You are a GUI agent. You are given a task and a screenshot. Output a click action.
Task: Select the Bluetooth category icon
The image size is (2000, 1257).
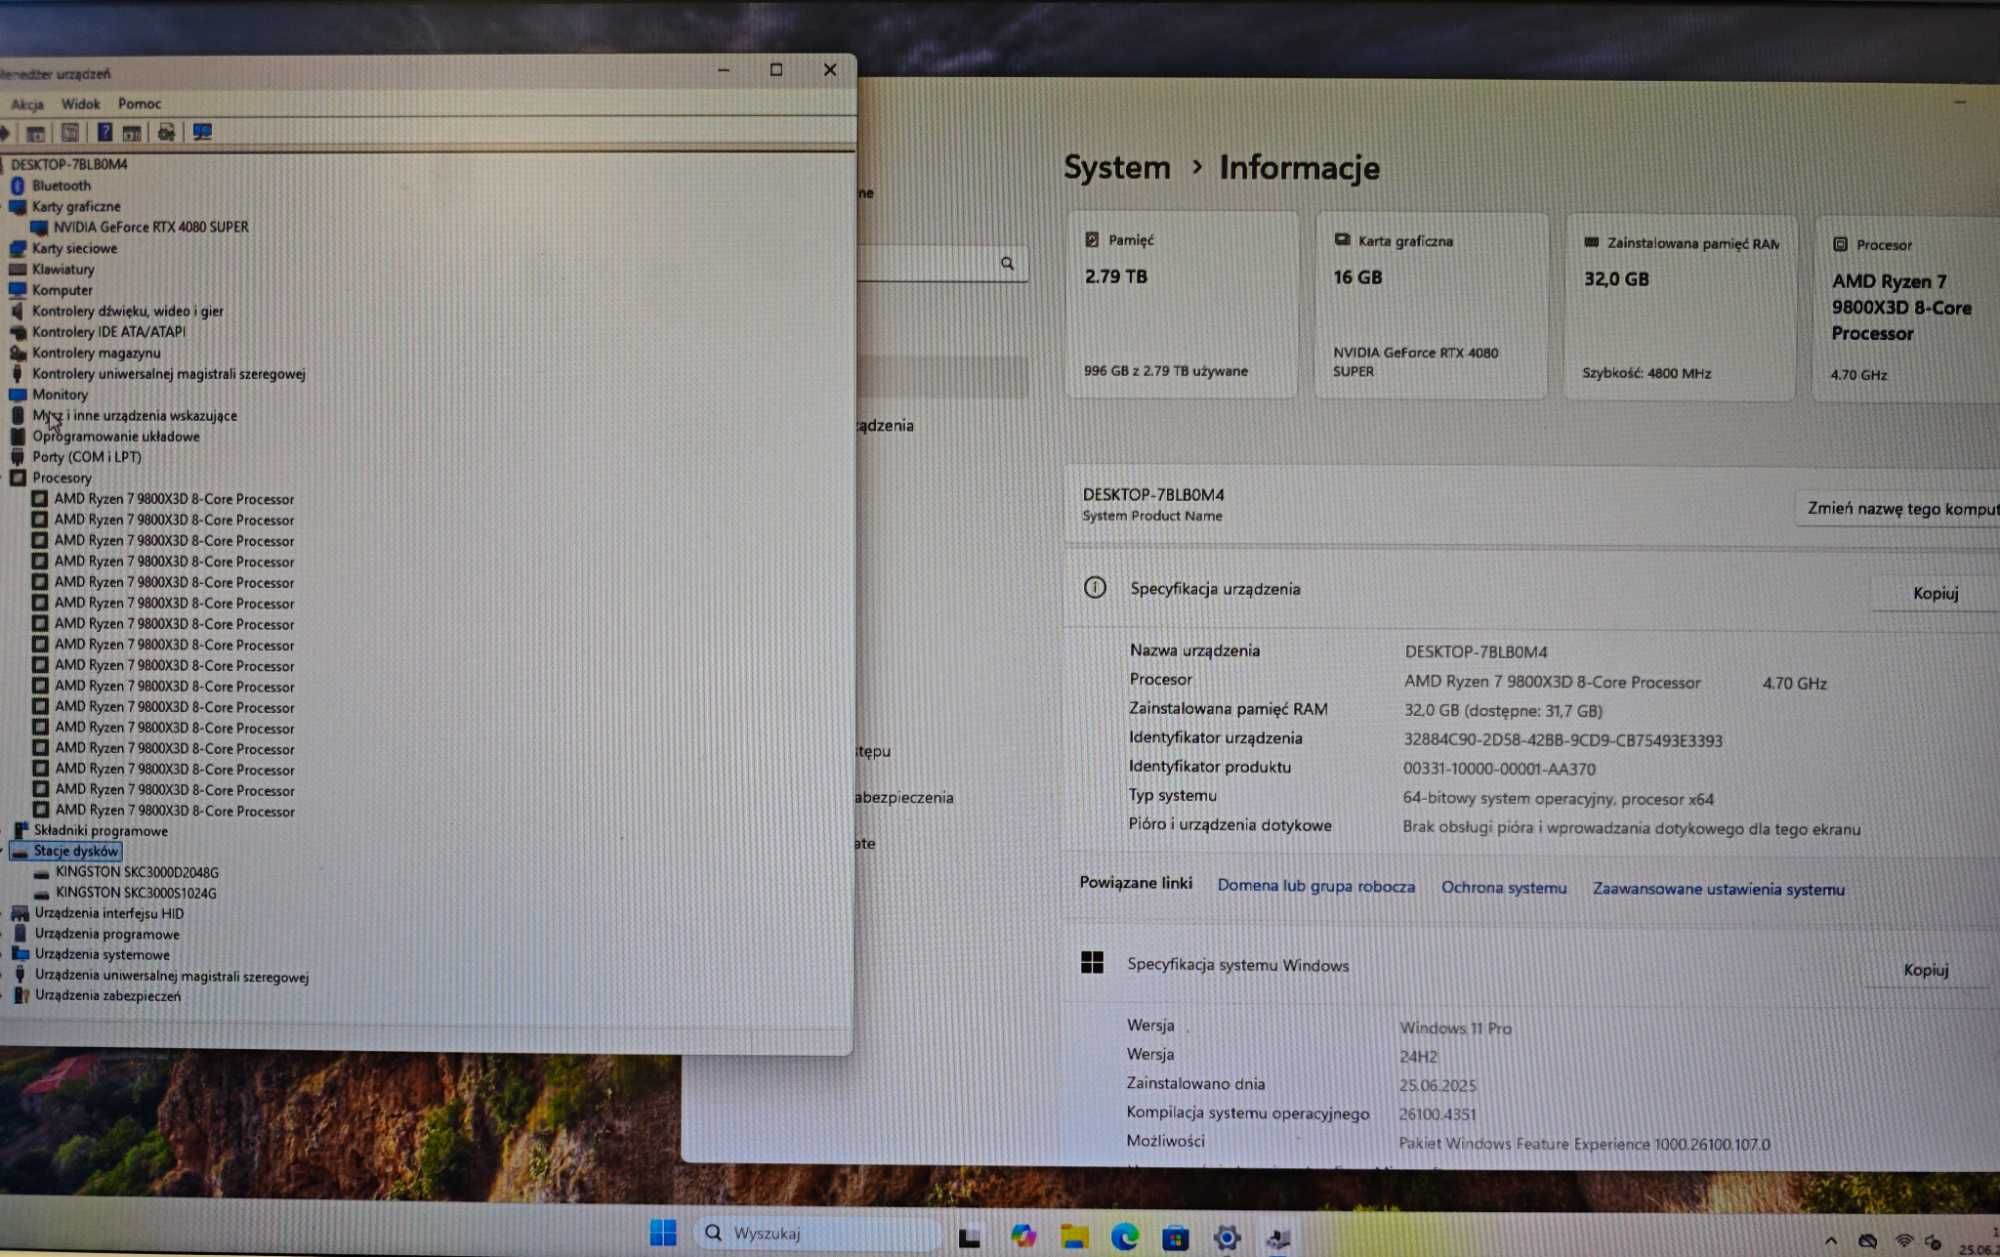(x=17, y=185)
